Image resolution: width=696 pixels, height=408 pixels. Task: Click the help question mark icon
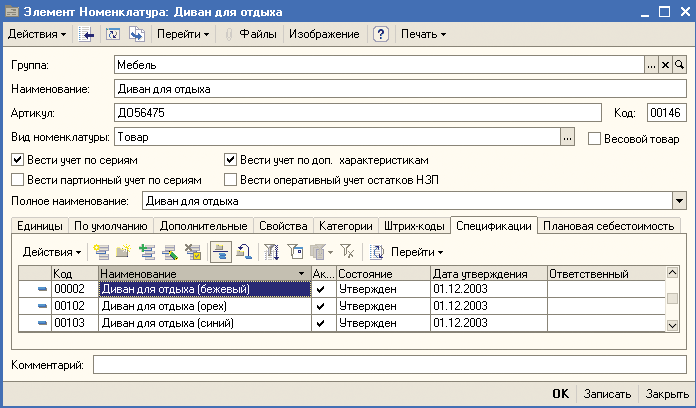(380, 34)
